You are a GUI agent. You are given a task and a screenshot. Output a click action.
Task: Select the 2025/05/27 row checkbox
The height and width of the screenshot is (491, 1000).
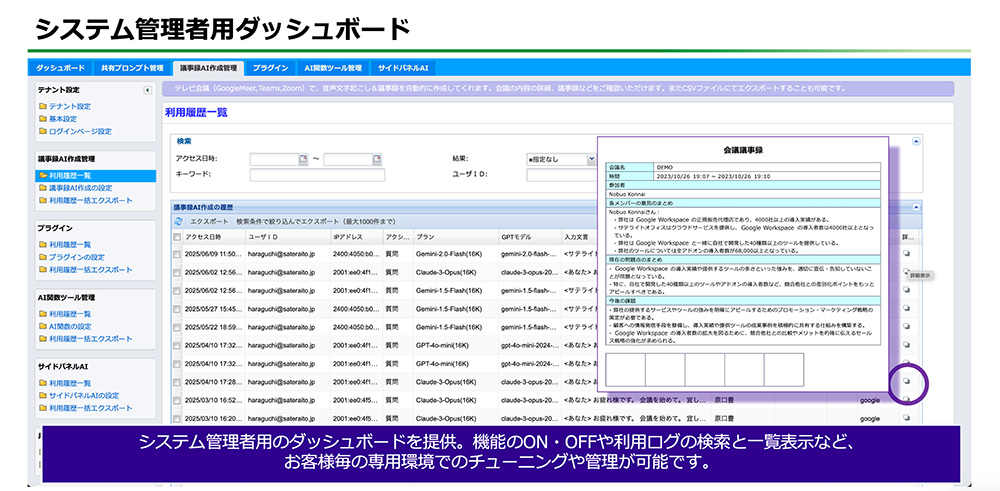point(178,308)
